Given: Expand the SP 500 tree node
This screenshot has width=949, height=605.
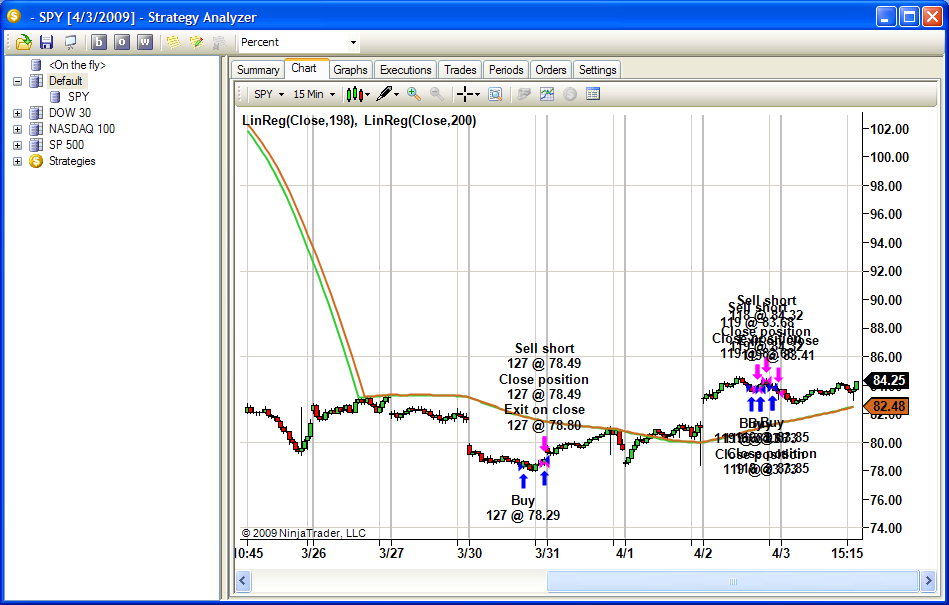Looking at the screenshot, I should click(17, 145).
